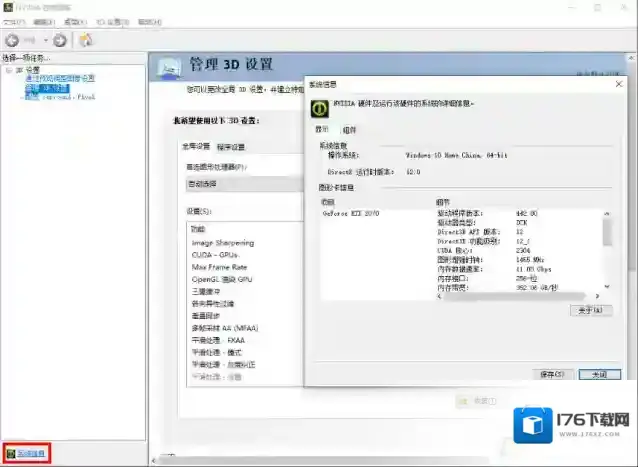Click the 驱动程序版本 detail row
This screenshot has height=467, width=638.
point(487,213)
